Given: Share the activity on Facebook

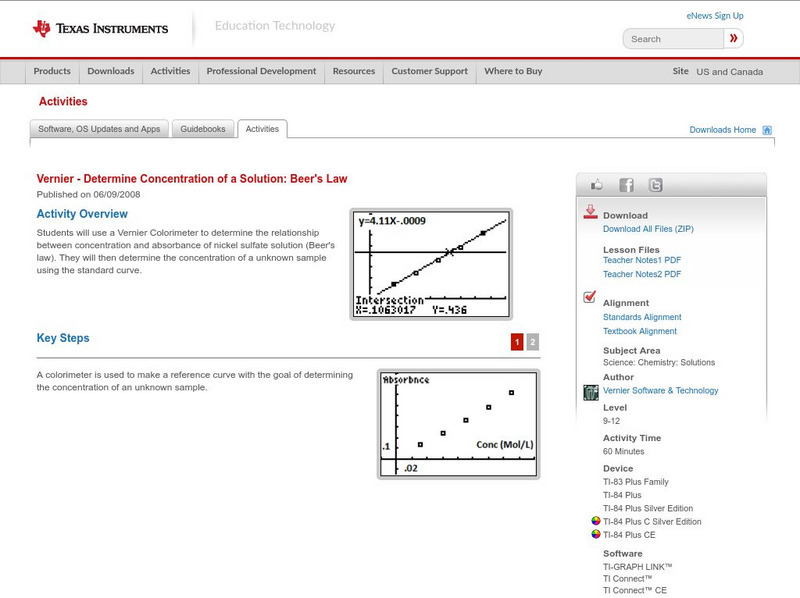Looking at the screenshot, I should (x=625, y=184).
